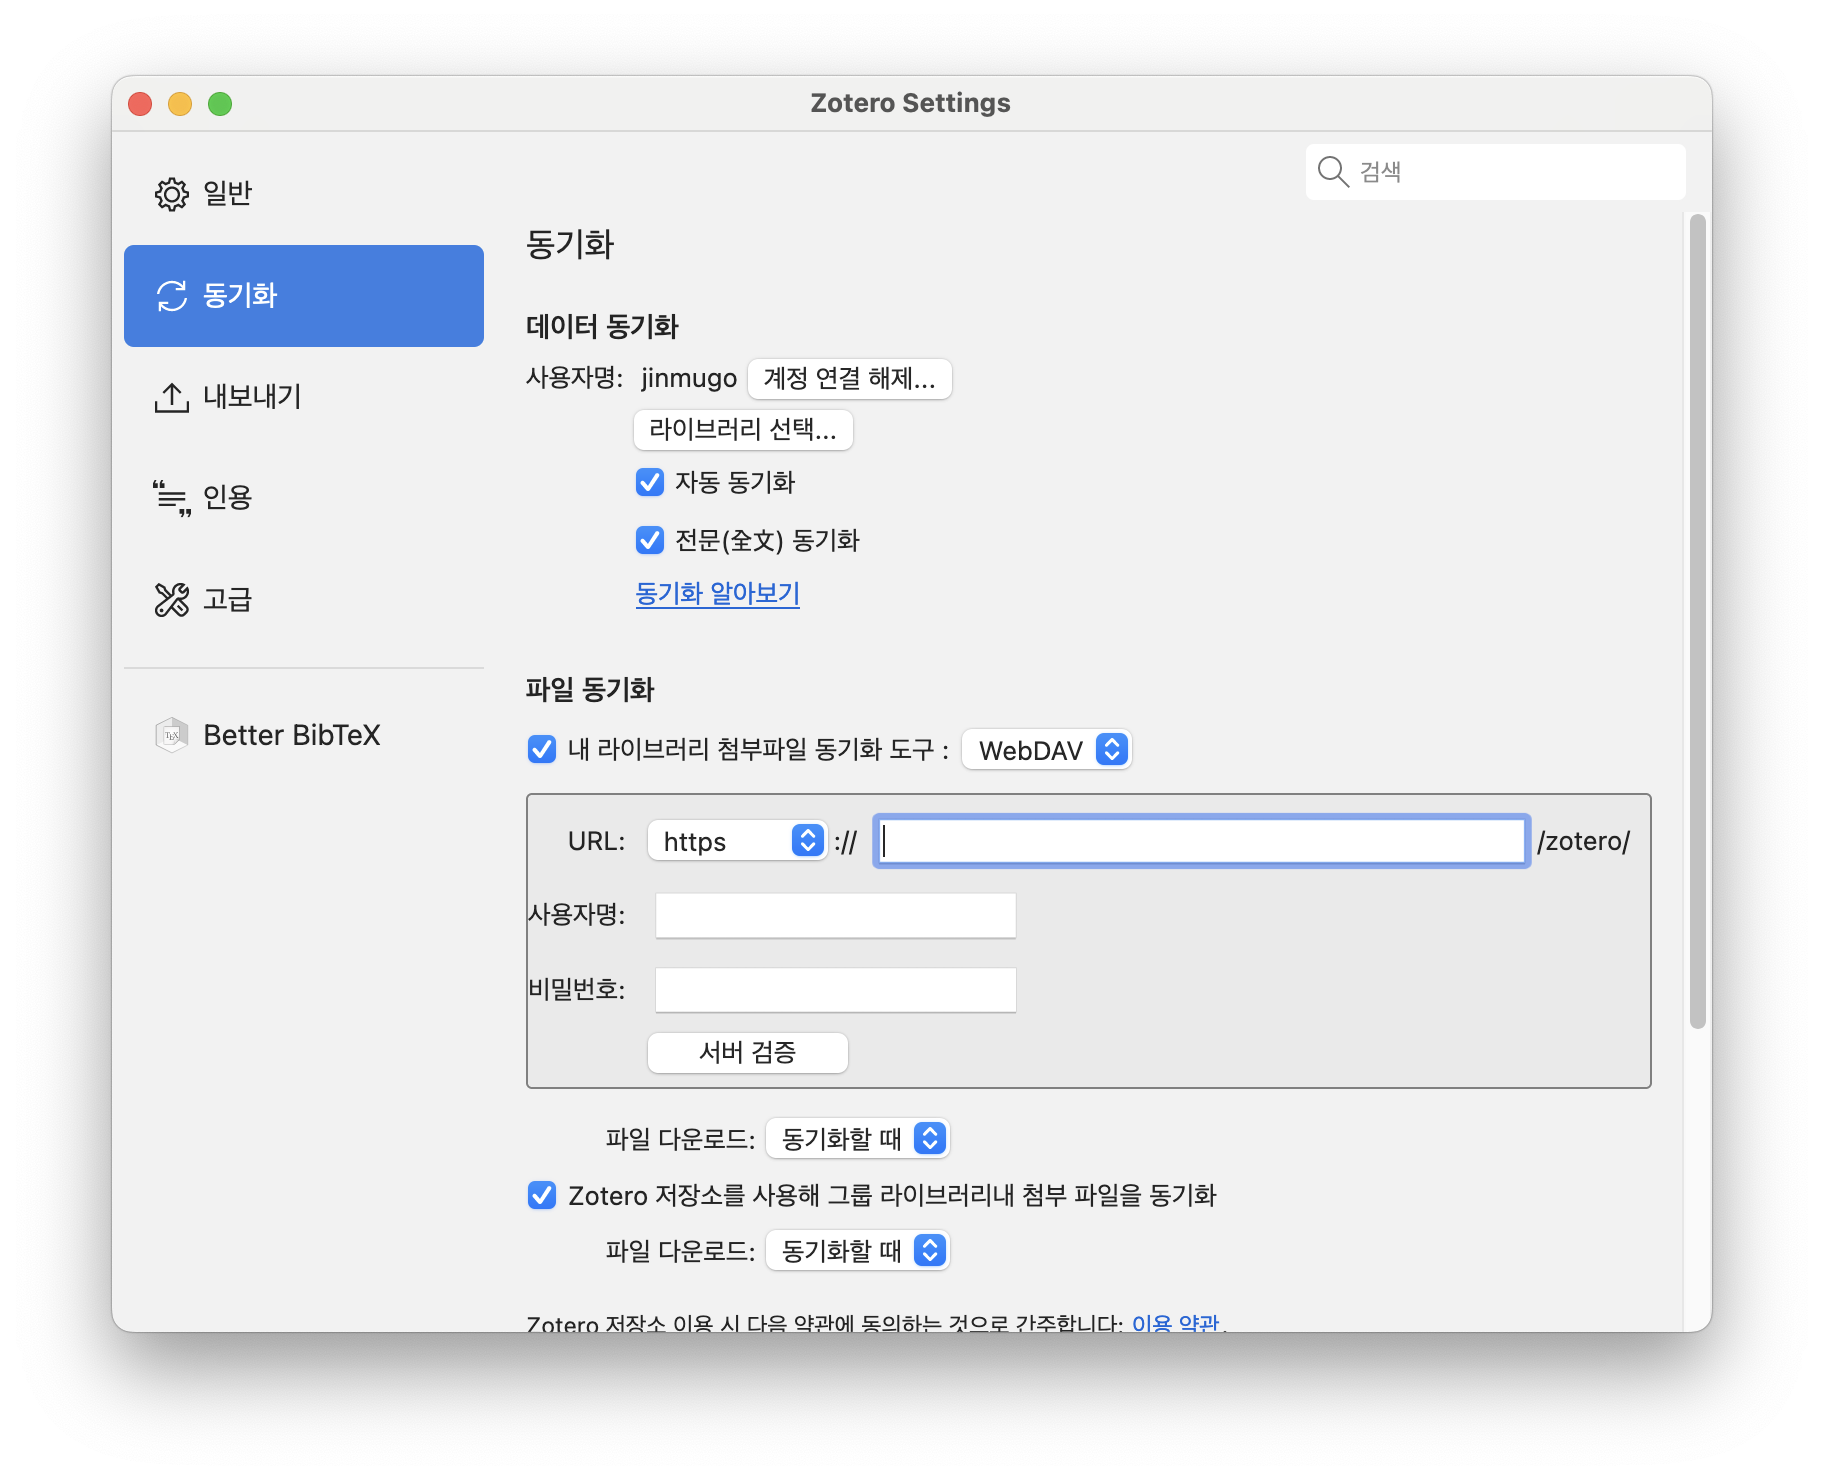Open the 동기화 알아보기 link
Screen dimensions: 1824x1480
[x=717, y=594]
